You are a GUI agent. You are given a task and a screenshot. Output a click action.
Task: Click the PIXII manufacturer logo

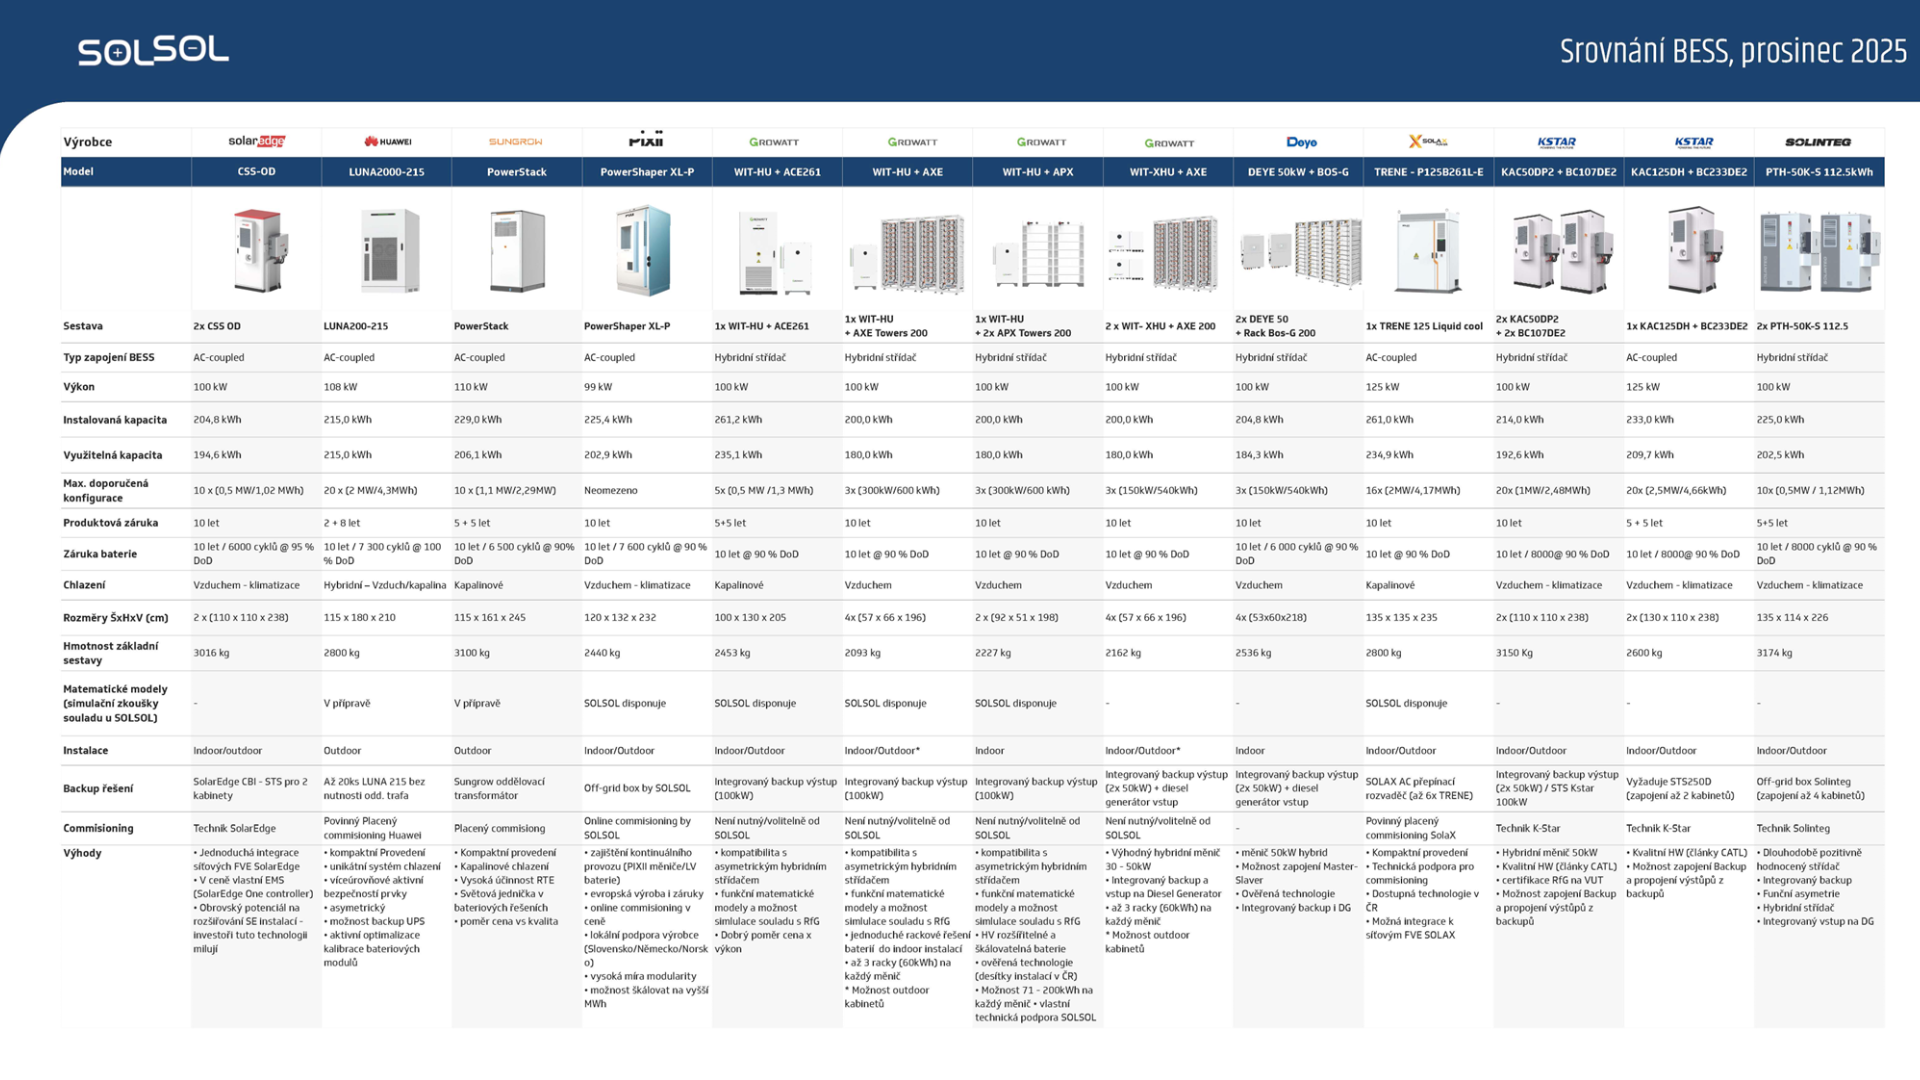[x=646, y=140]
